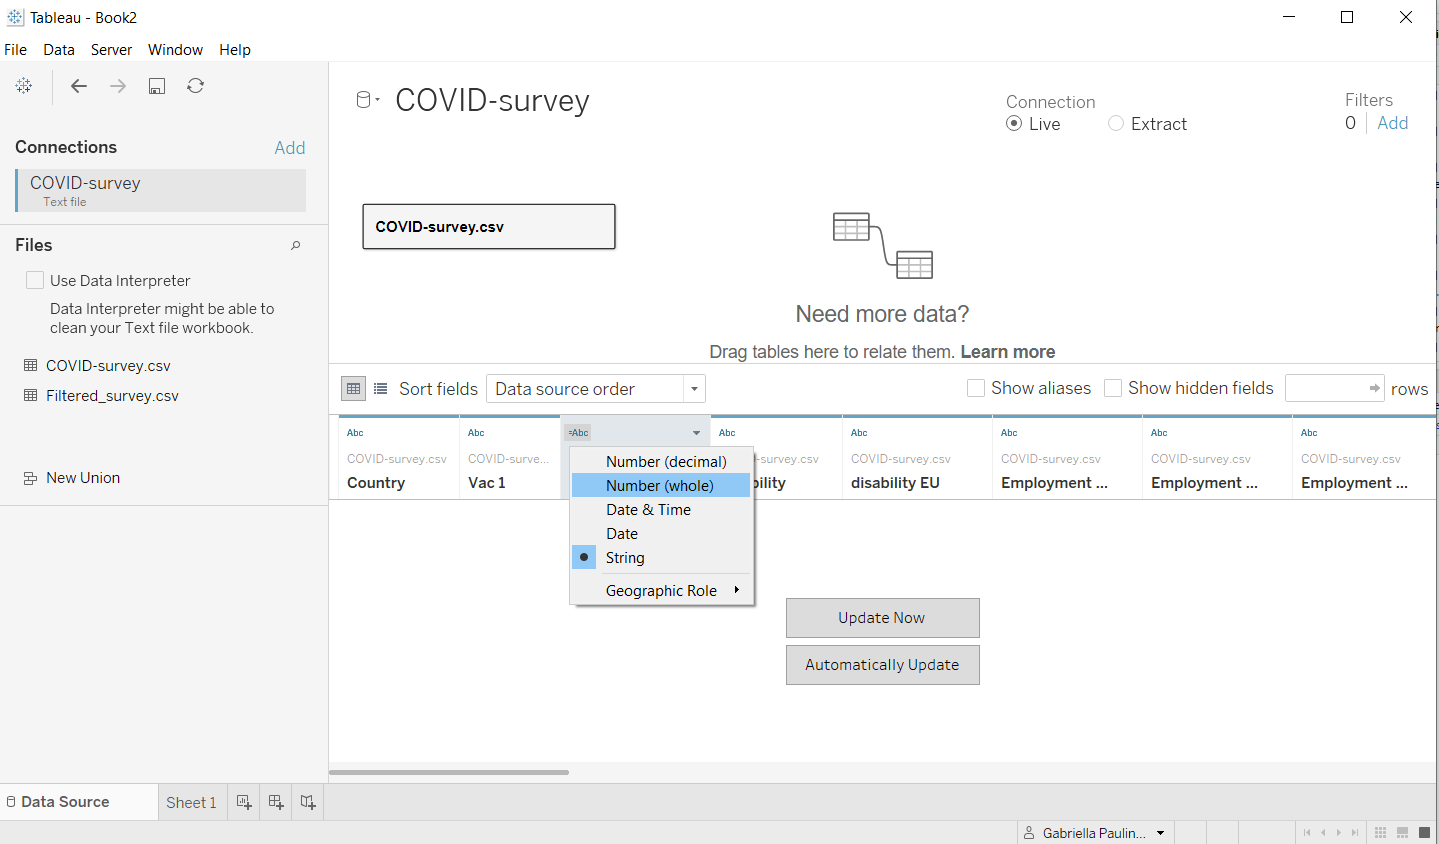Click the Save icon
1439x844 pixels.
pyautogui.click(x=156, y=86)
